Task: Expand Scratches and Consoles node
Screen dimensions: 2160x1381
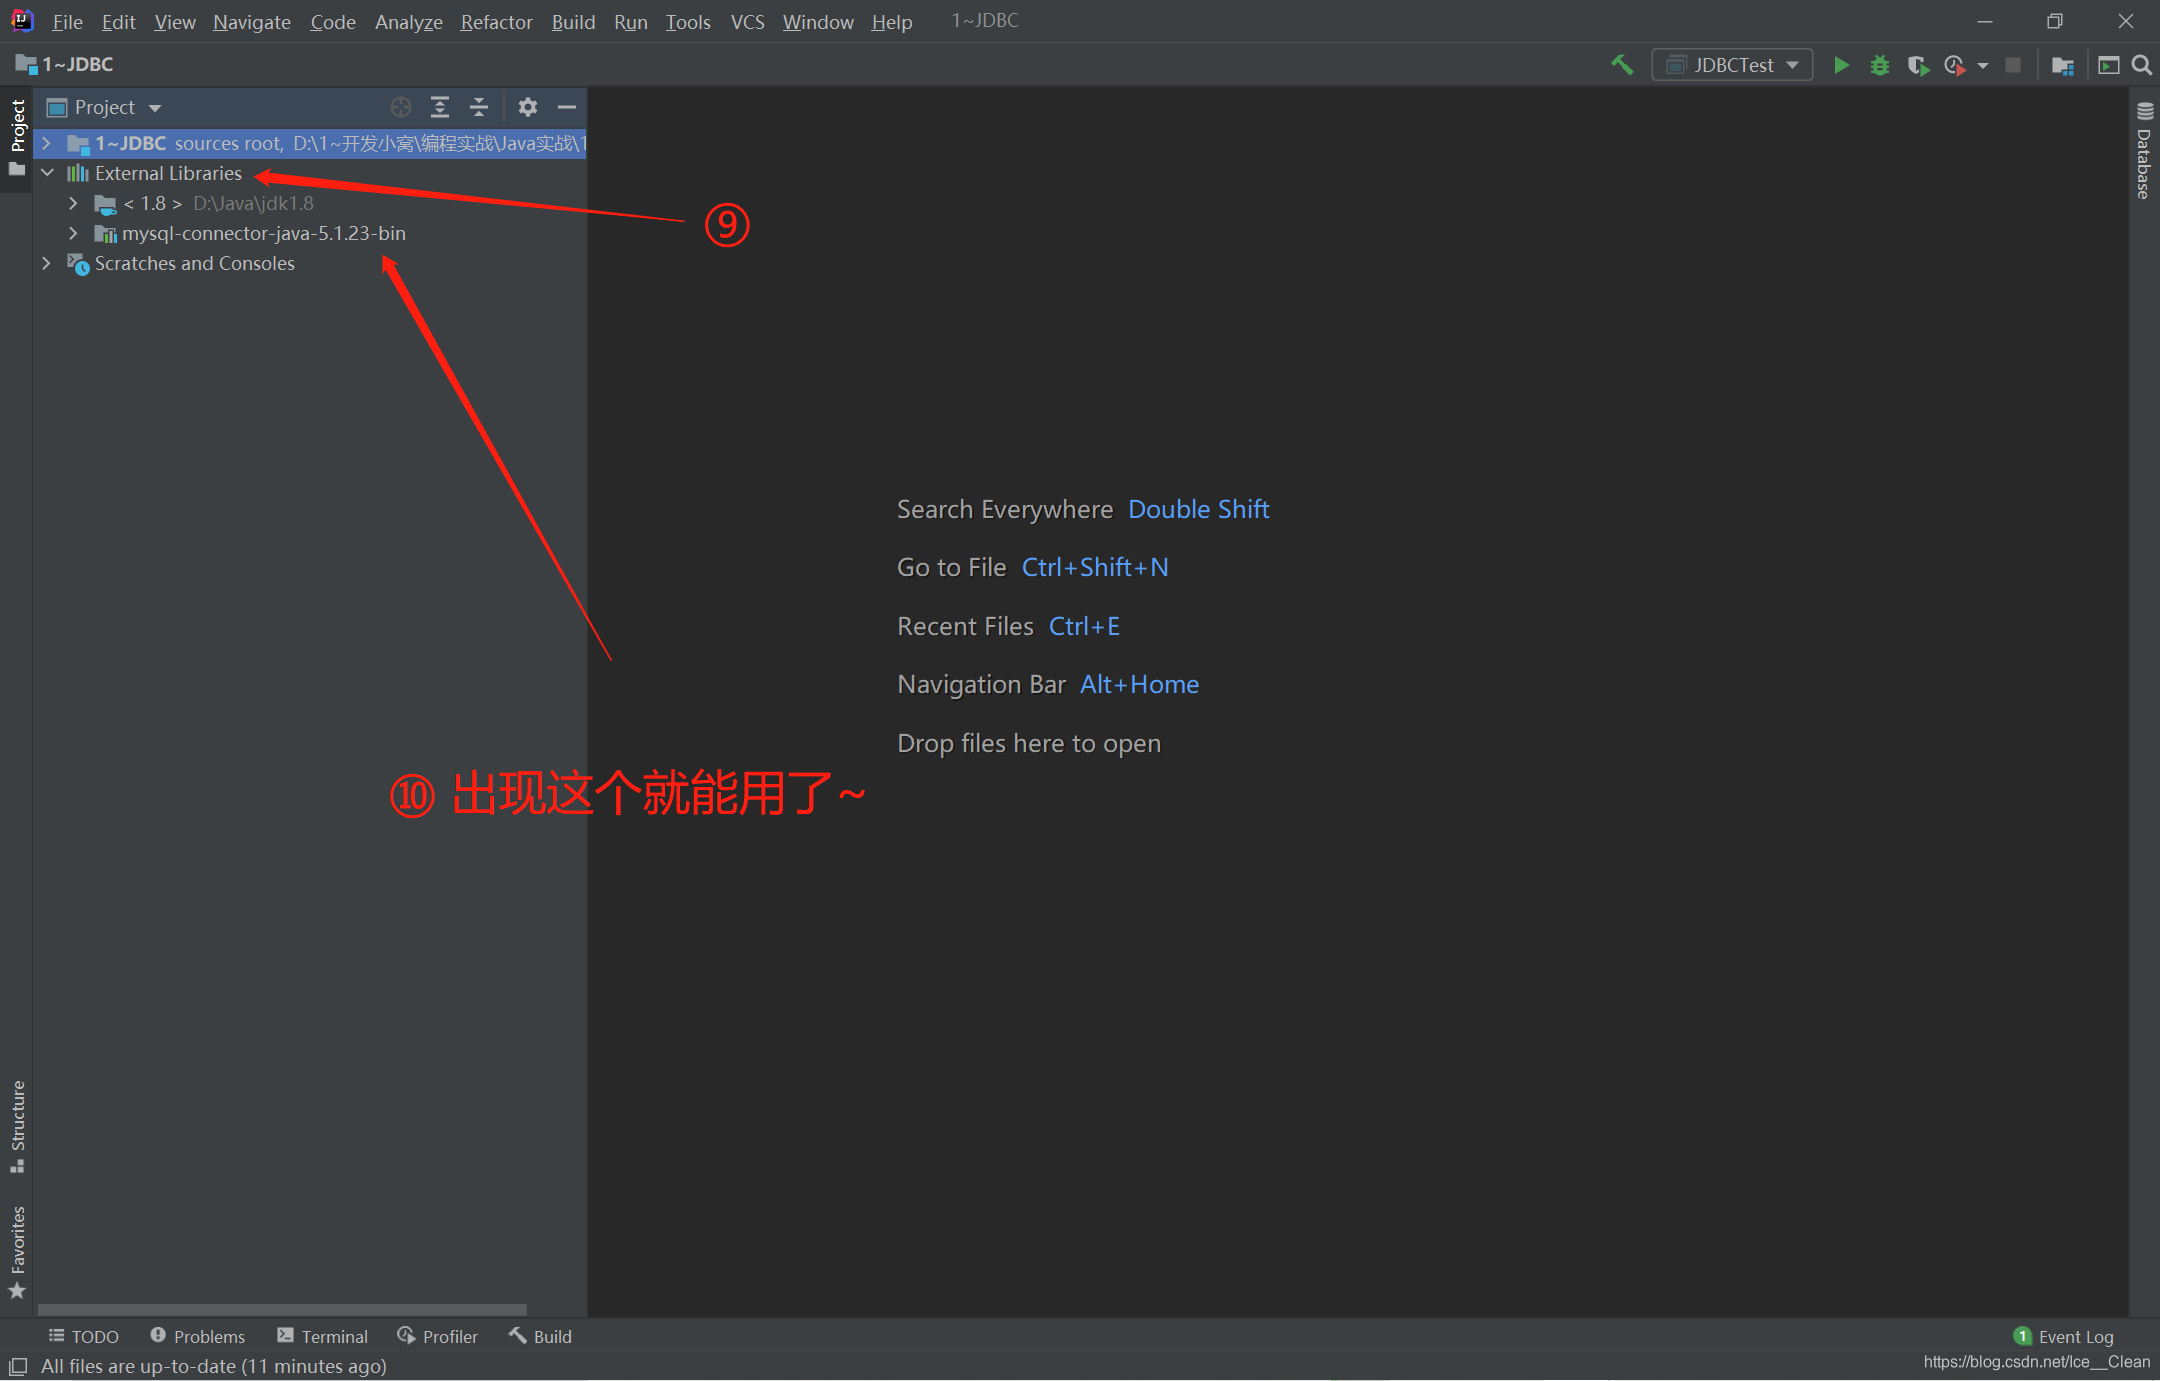Action: [46, 263]
